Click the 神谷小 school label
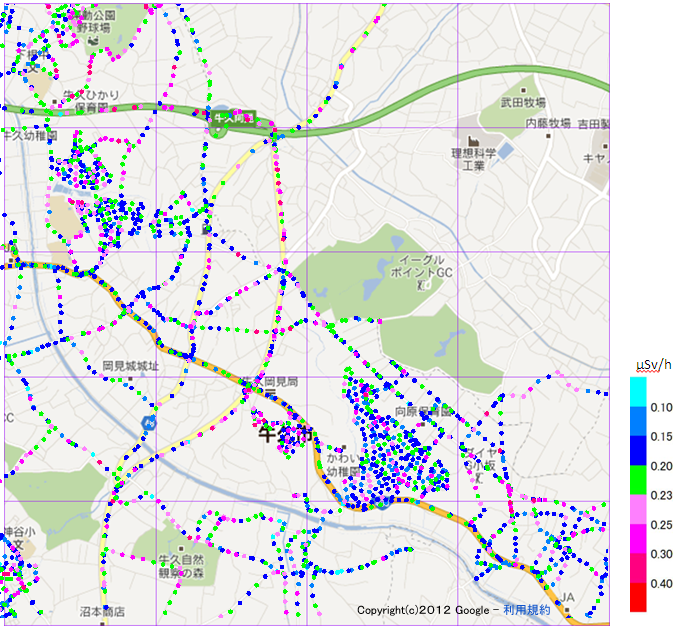This screenshot has width=676, height=627. (19, 532)
